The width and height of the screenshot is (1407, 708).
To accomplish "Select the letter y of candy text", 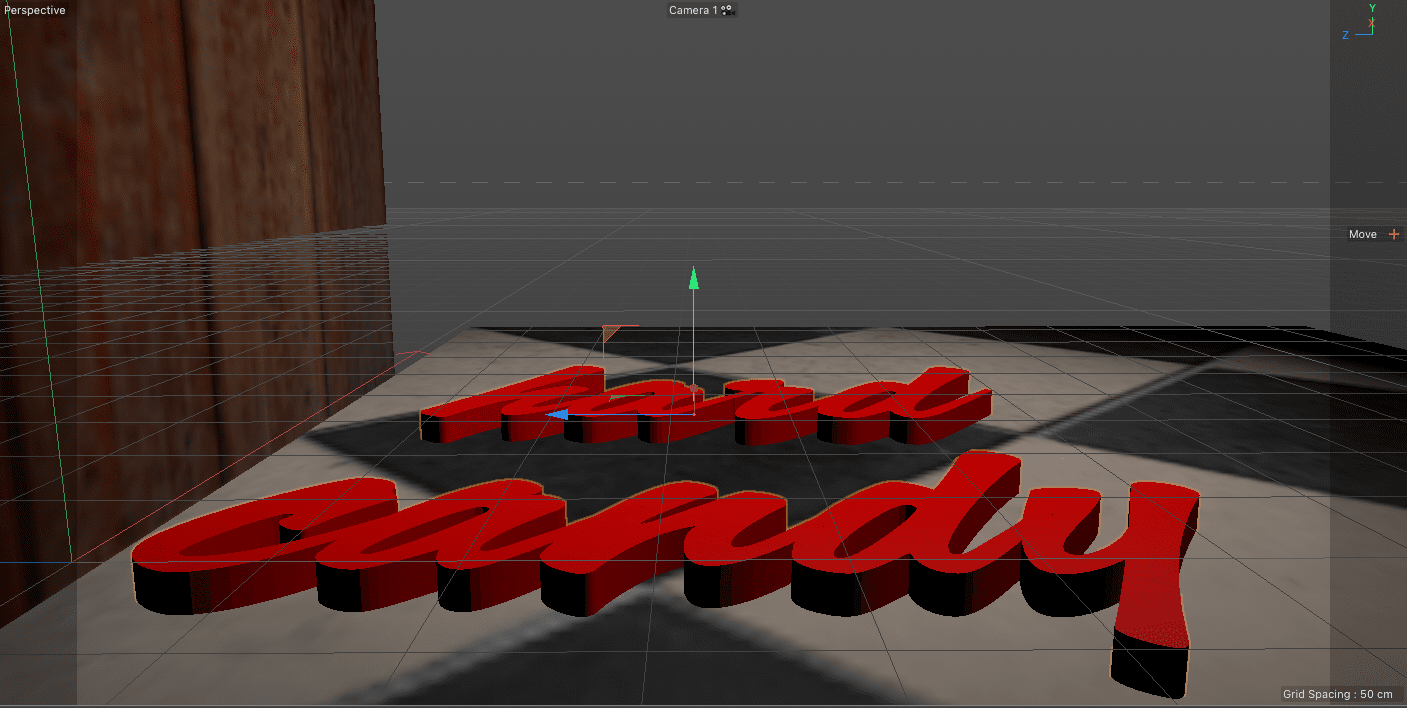I will (x=1150, y=560).
